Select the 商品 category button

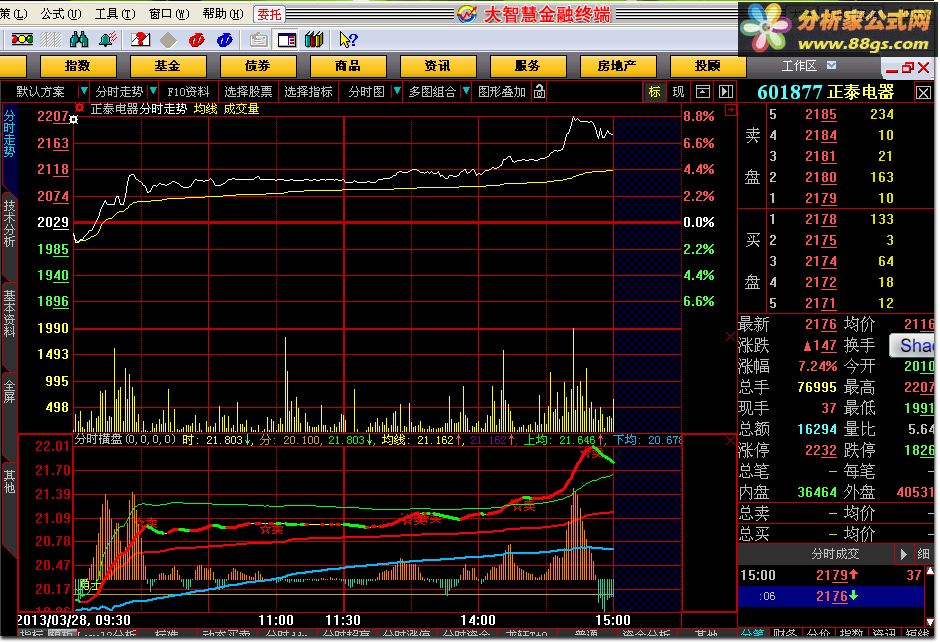[x=348, y=66]
